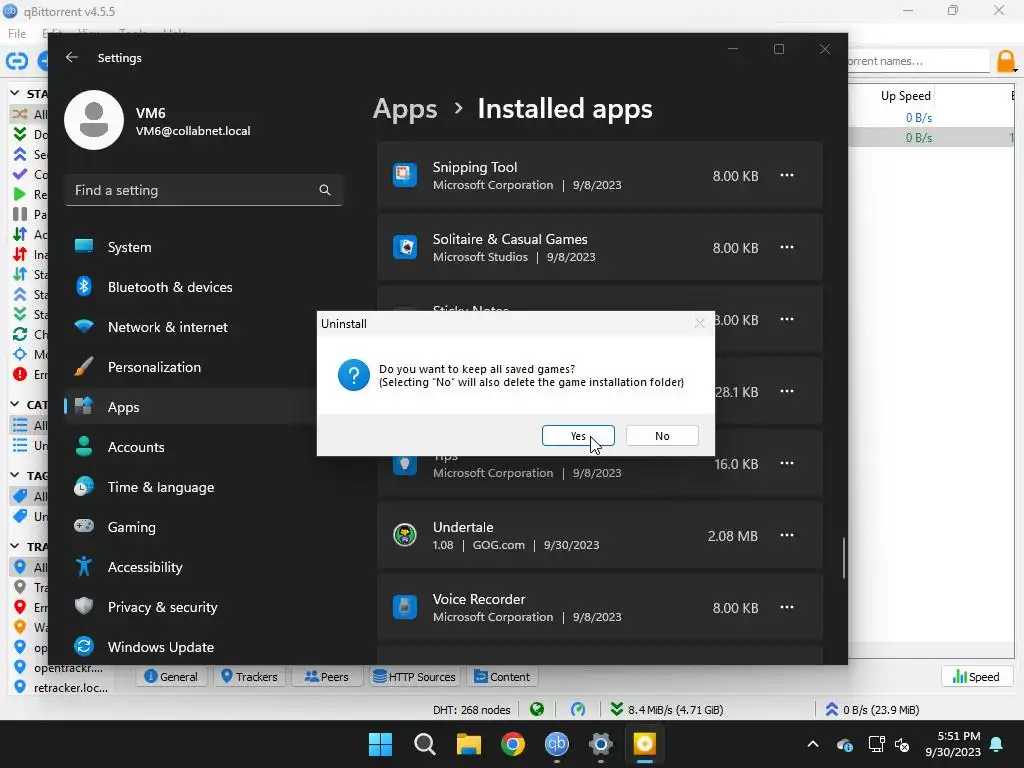Collapse the TRACKERS section in qBittorrent

point(15,546)
